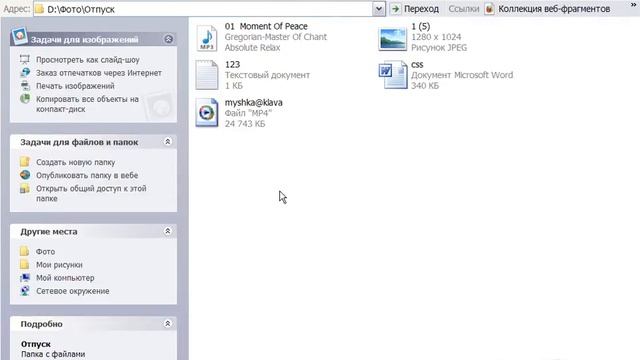Open the address bar dropdown arrow
This screenshot has width=640, height=360.
click(x=379, y=9)
